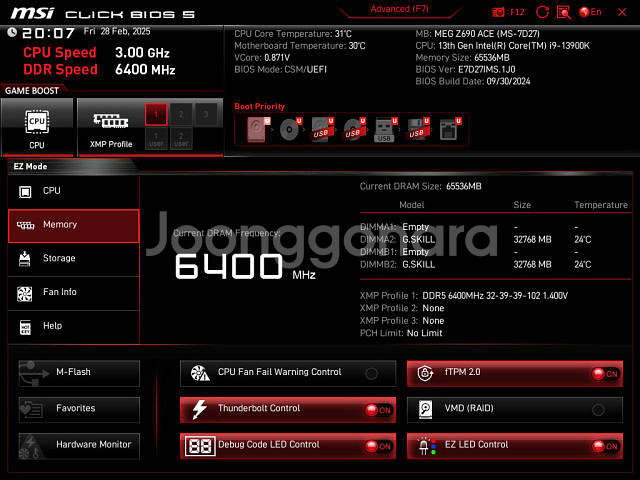This screenshot has width=640, height=480.
Task: Click the F12 screenshot camera icon
Action: point(500,12)
